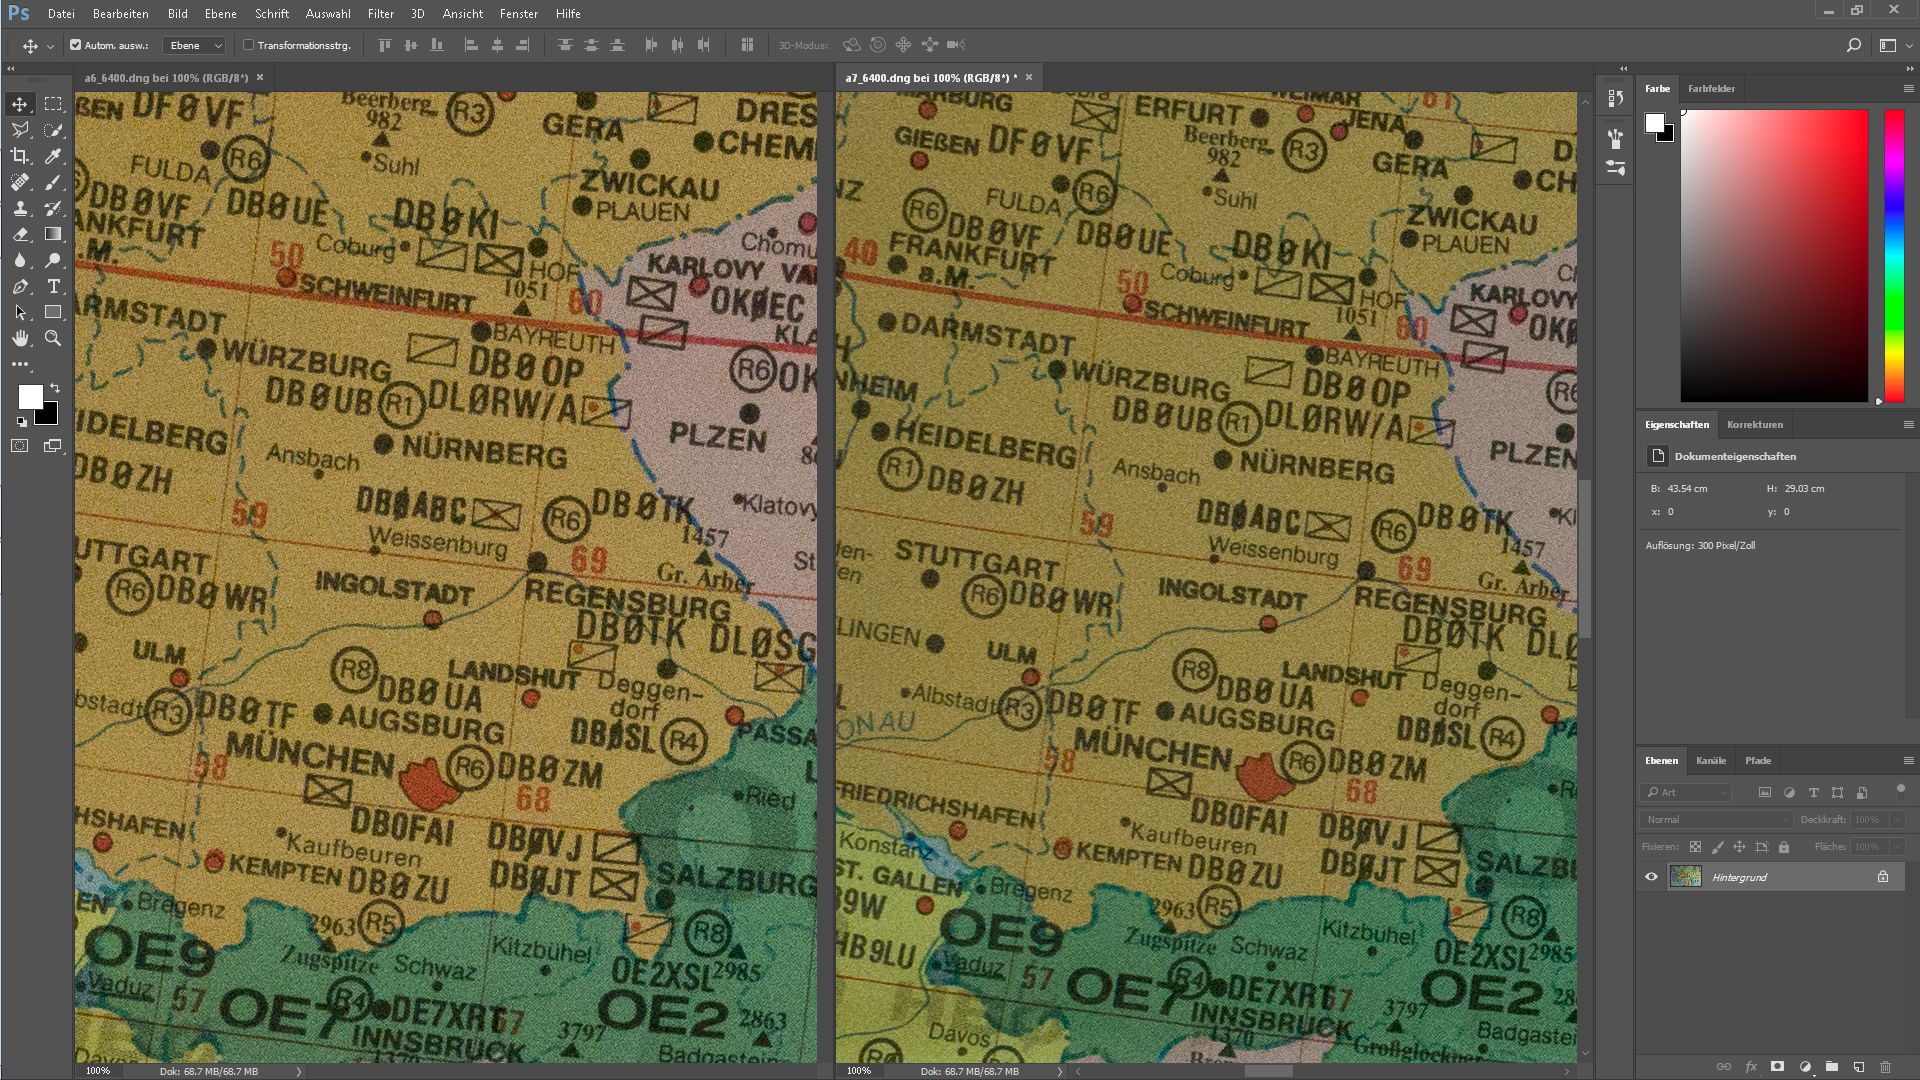Toggle adjustment layer filter
1920x1080 pixels.
[x=1789, y=792]
